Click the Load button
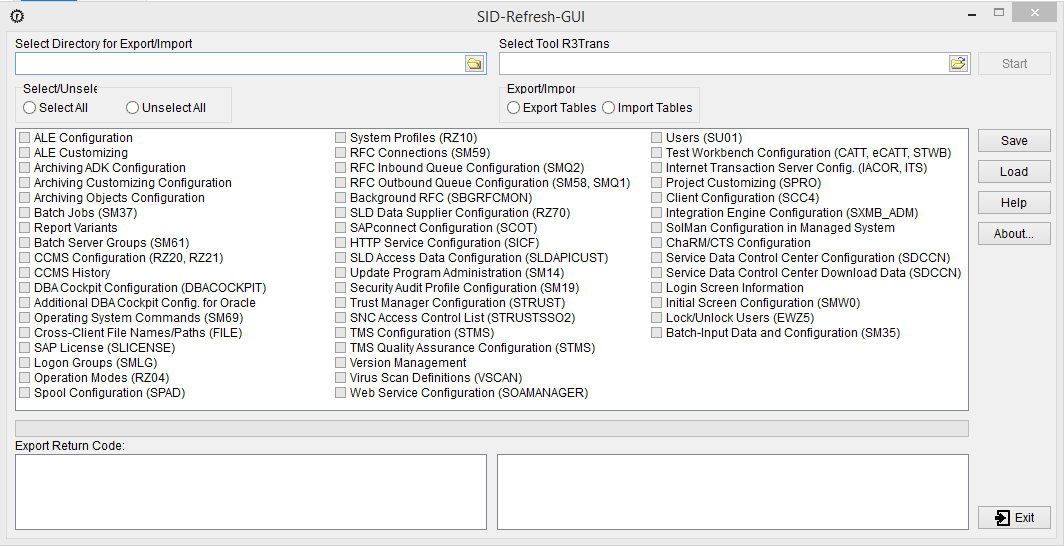The width and height of the screenshot is (1064, 546). (x=1014, y=172)
